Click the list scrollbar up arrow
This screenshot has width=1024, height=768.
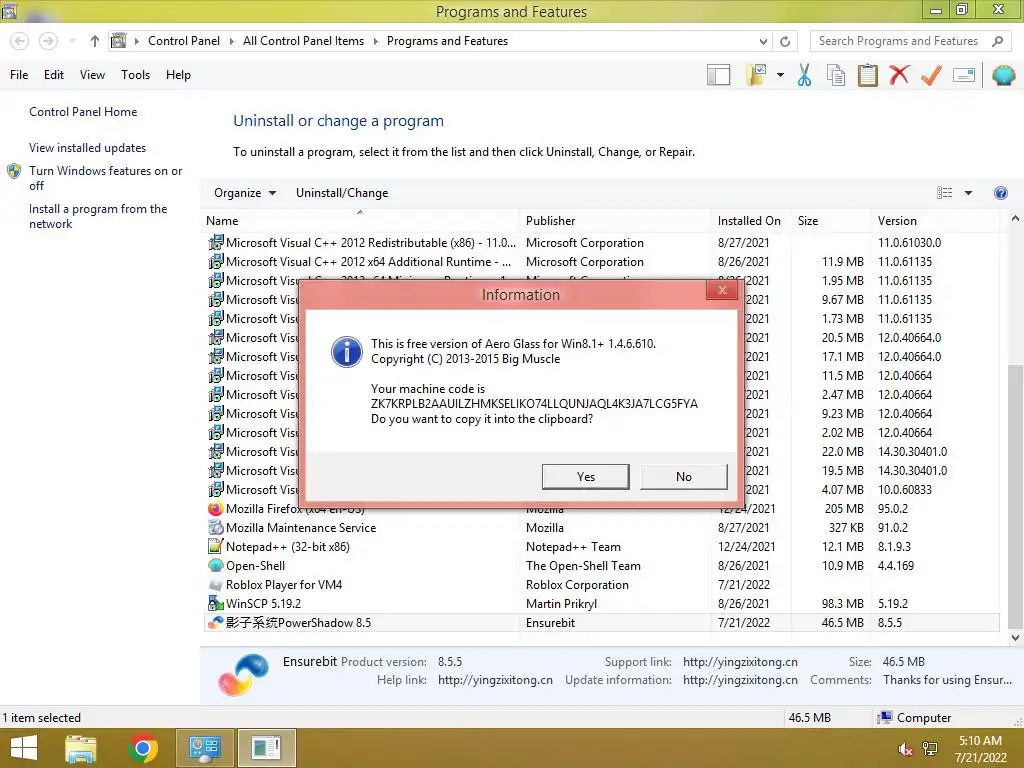click(1015, 219)
